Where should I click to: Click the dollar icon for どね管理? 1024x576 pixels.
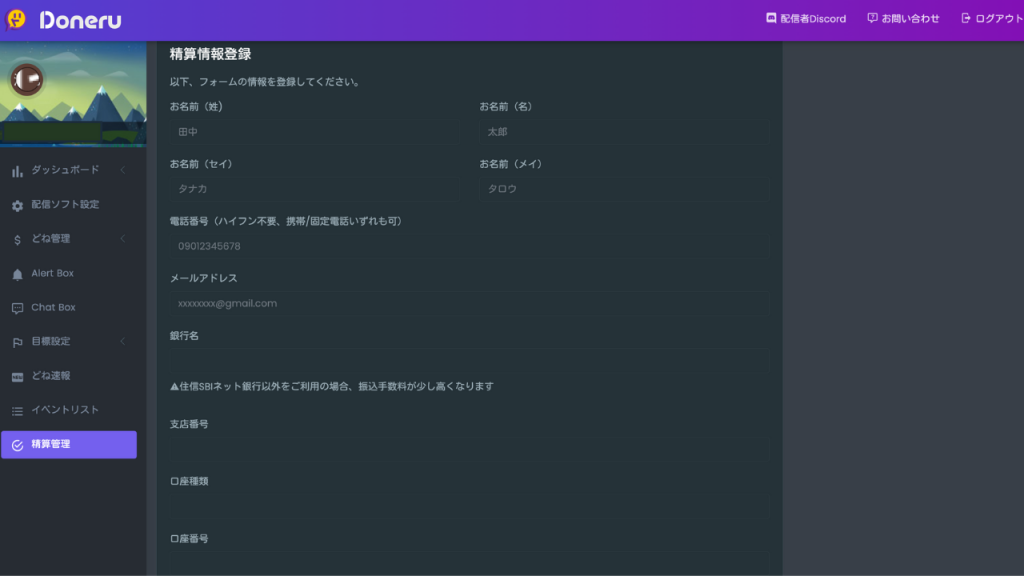pyautogui.click(x=17, y=238)
